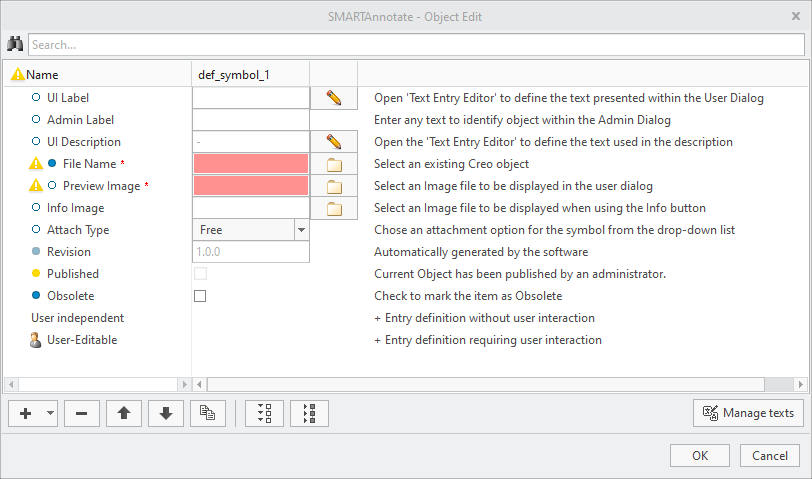Select the UI Label row
Viewport: 812px width, 479px height.
pos(68,98)
